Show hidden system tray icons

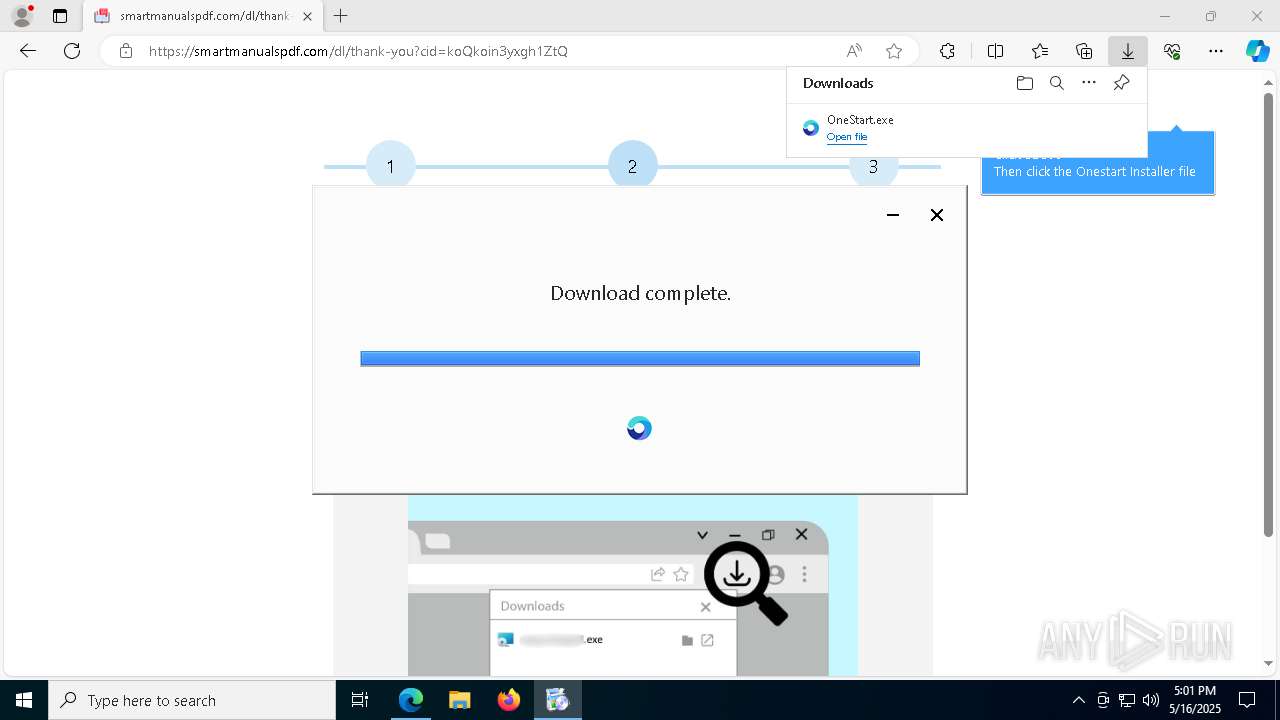pyautogui.click(x=1078, y=700)
